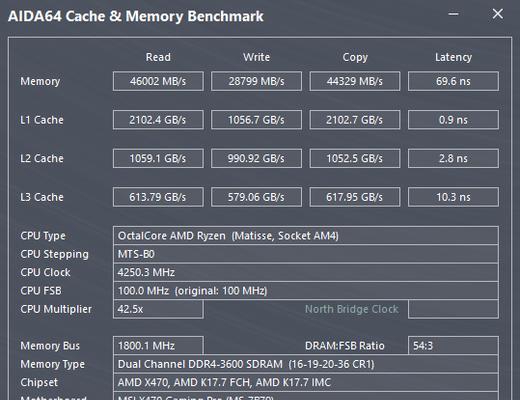Image resolution: width=520 pixels, height=400 pixels.
Task: Select the Memory Copy 44329 MB/s box
Action: coord(355,81)
